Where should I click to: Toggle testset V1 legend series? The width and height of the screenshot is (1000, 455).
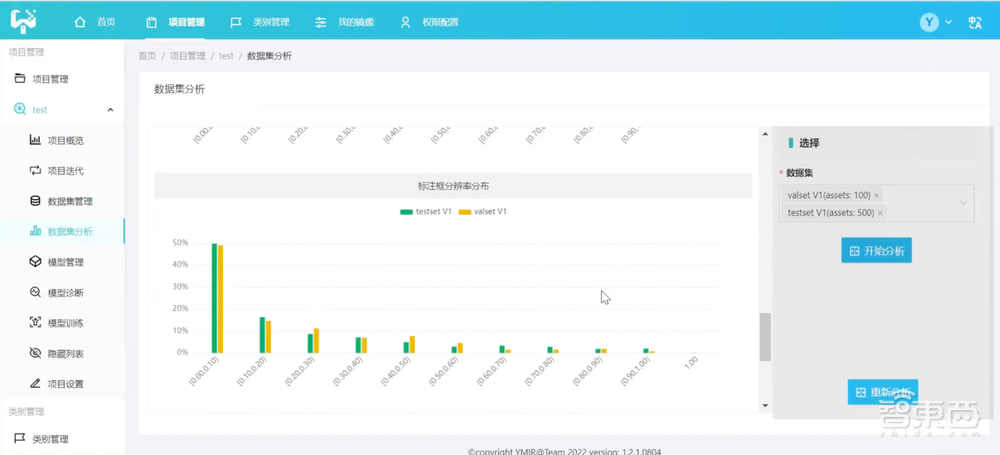click(x=426, y=212)
